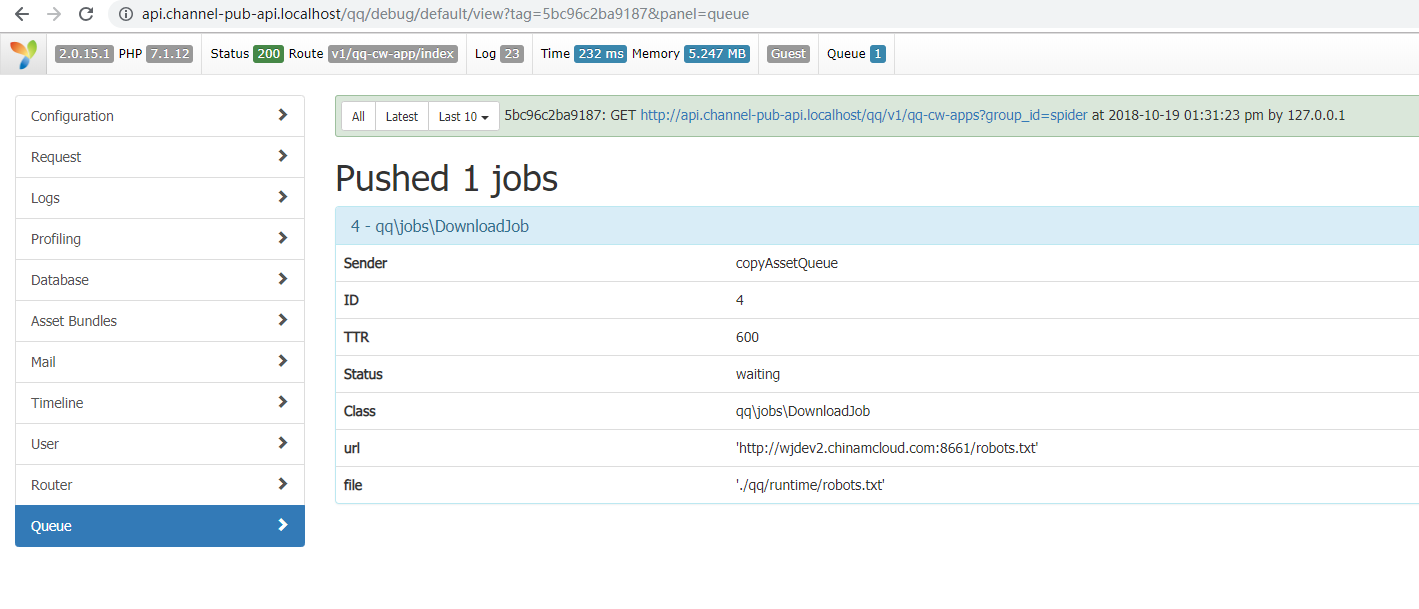This screenshot has width=1419, height=609.
Task: Open the qq-cw-apps request URL link
Action: coord(863,115)
